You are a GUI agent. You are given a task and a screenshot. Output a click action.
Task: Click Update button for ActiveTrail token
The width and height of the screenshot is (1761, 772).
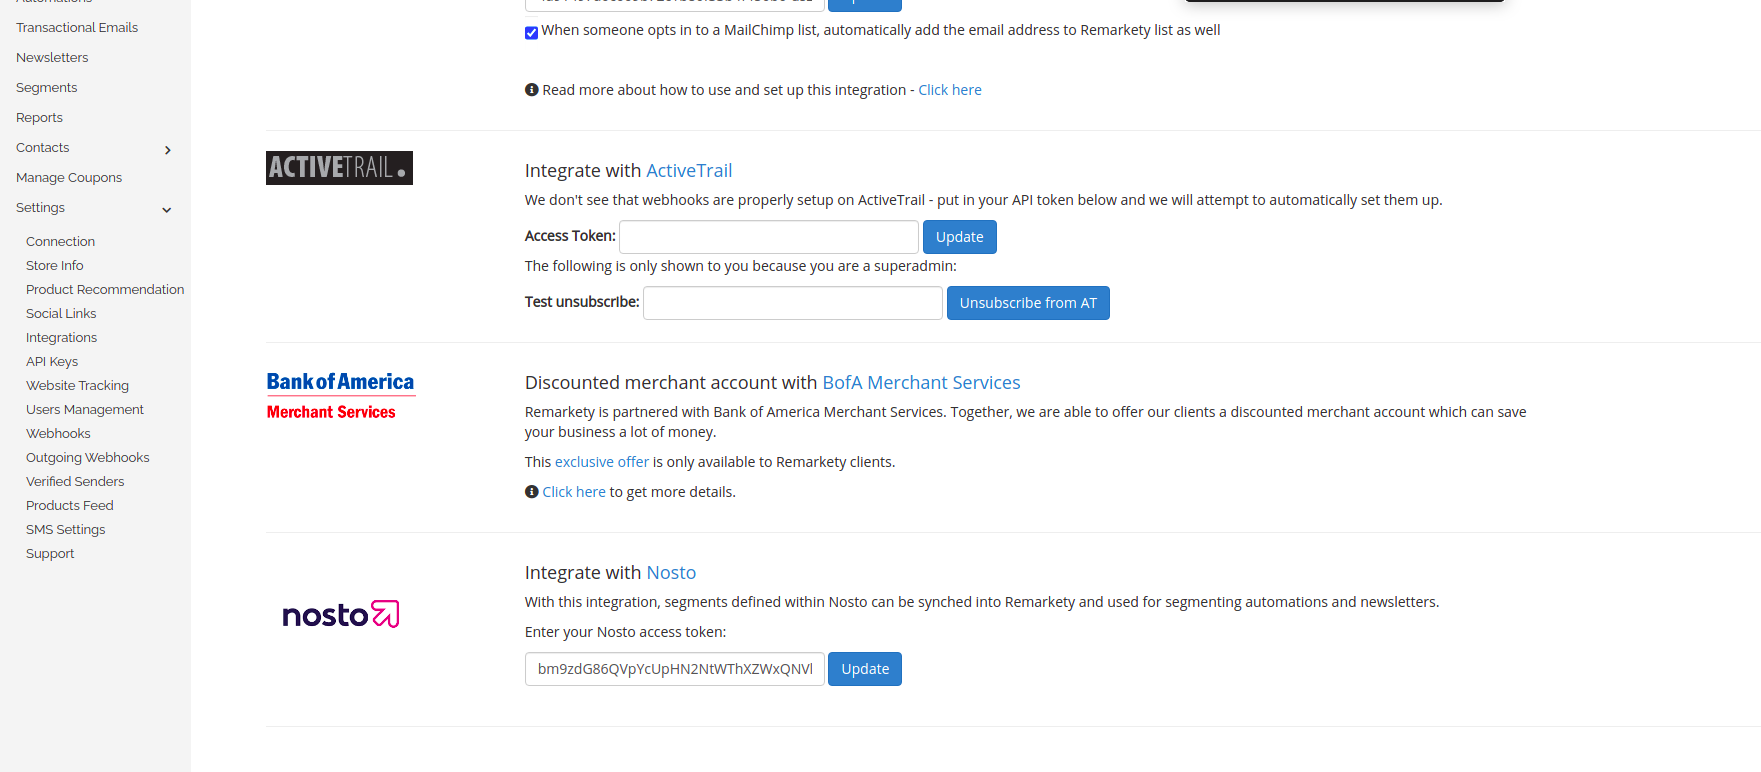960,237
